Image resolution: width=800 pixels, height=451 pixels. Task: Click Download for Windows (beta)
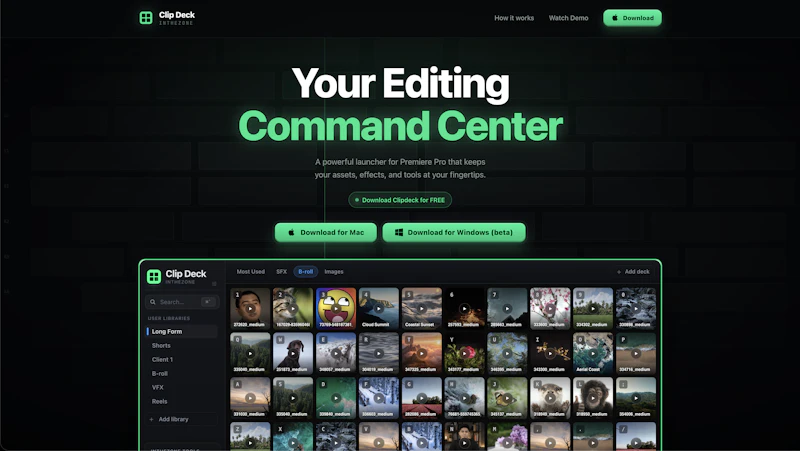[x=454, y=232]
